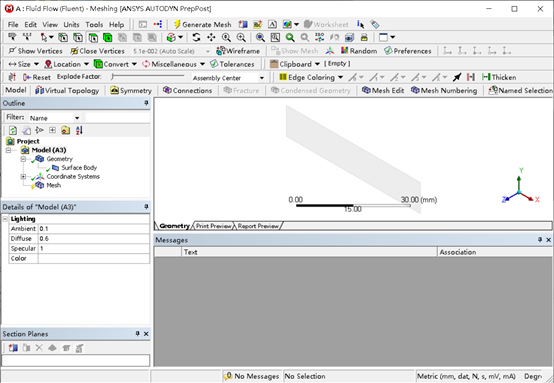The height and width of the screenshot is (383, 554).
Task: Open the Tools menu
Action: click(94, 24)
